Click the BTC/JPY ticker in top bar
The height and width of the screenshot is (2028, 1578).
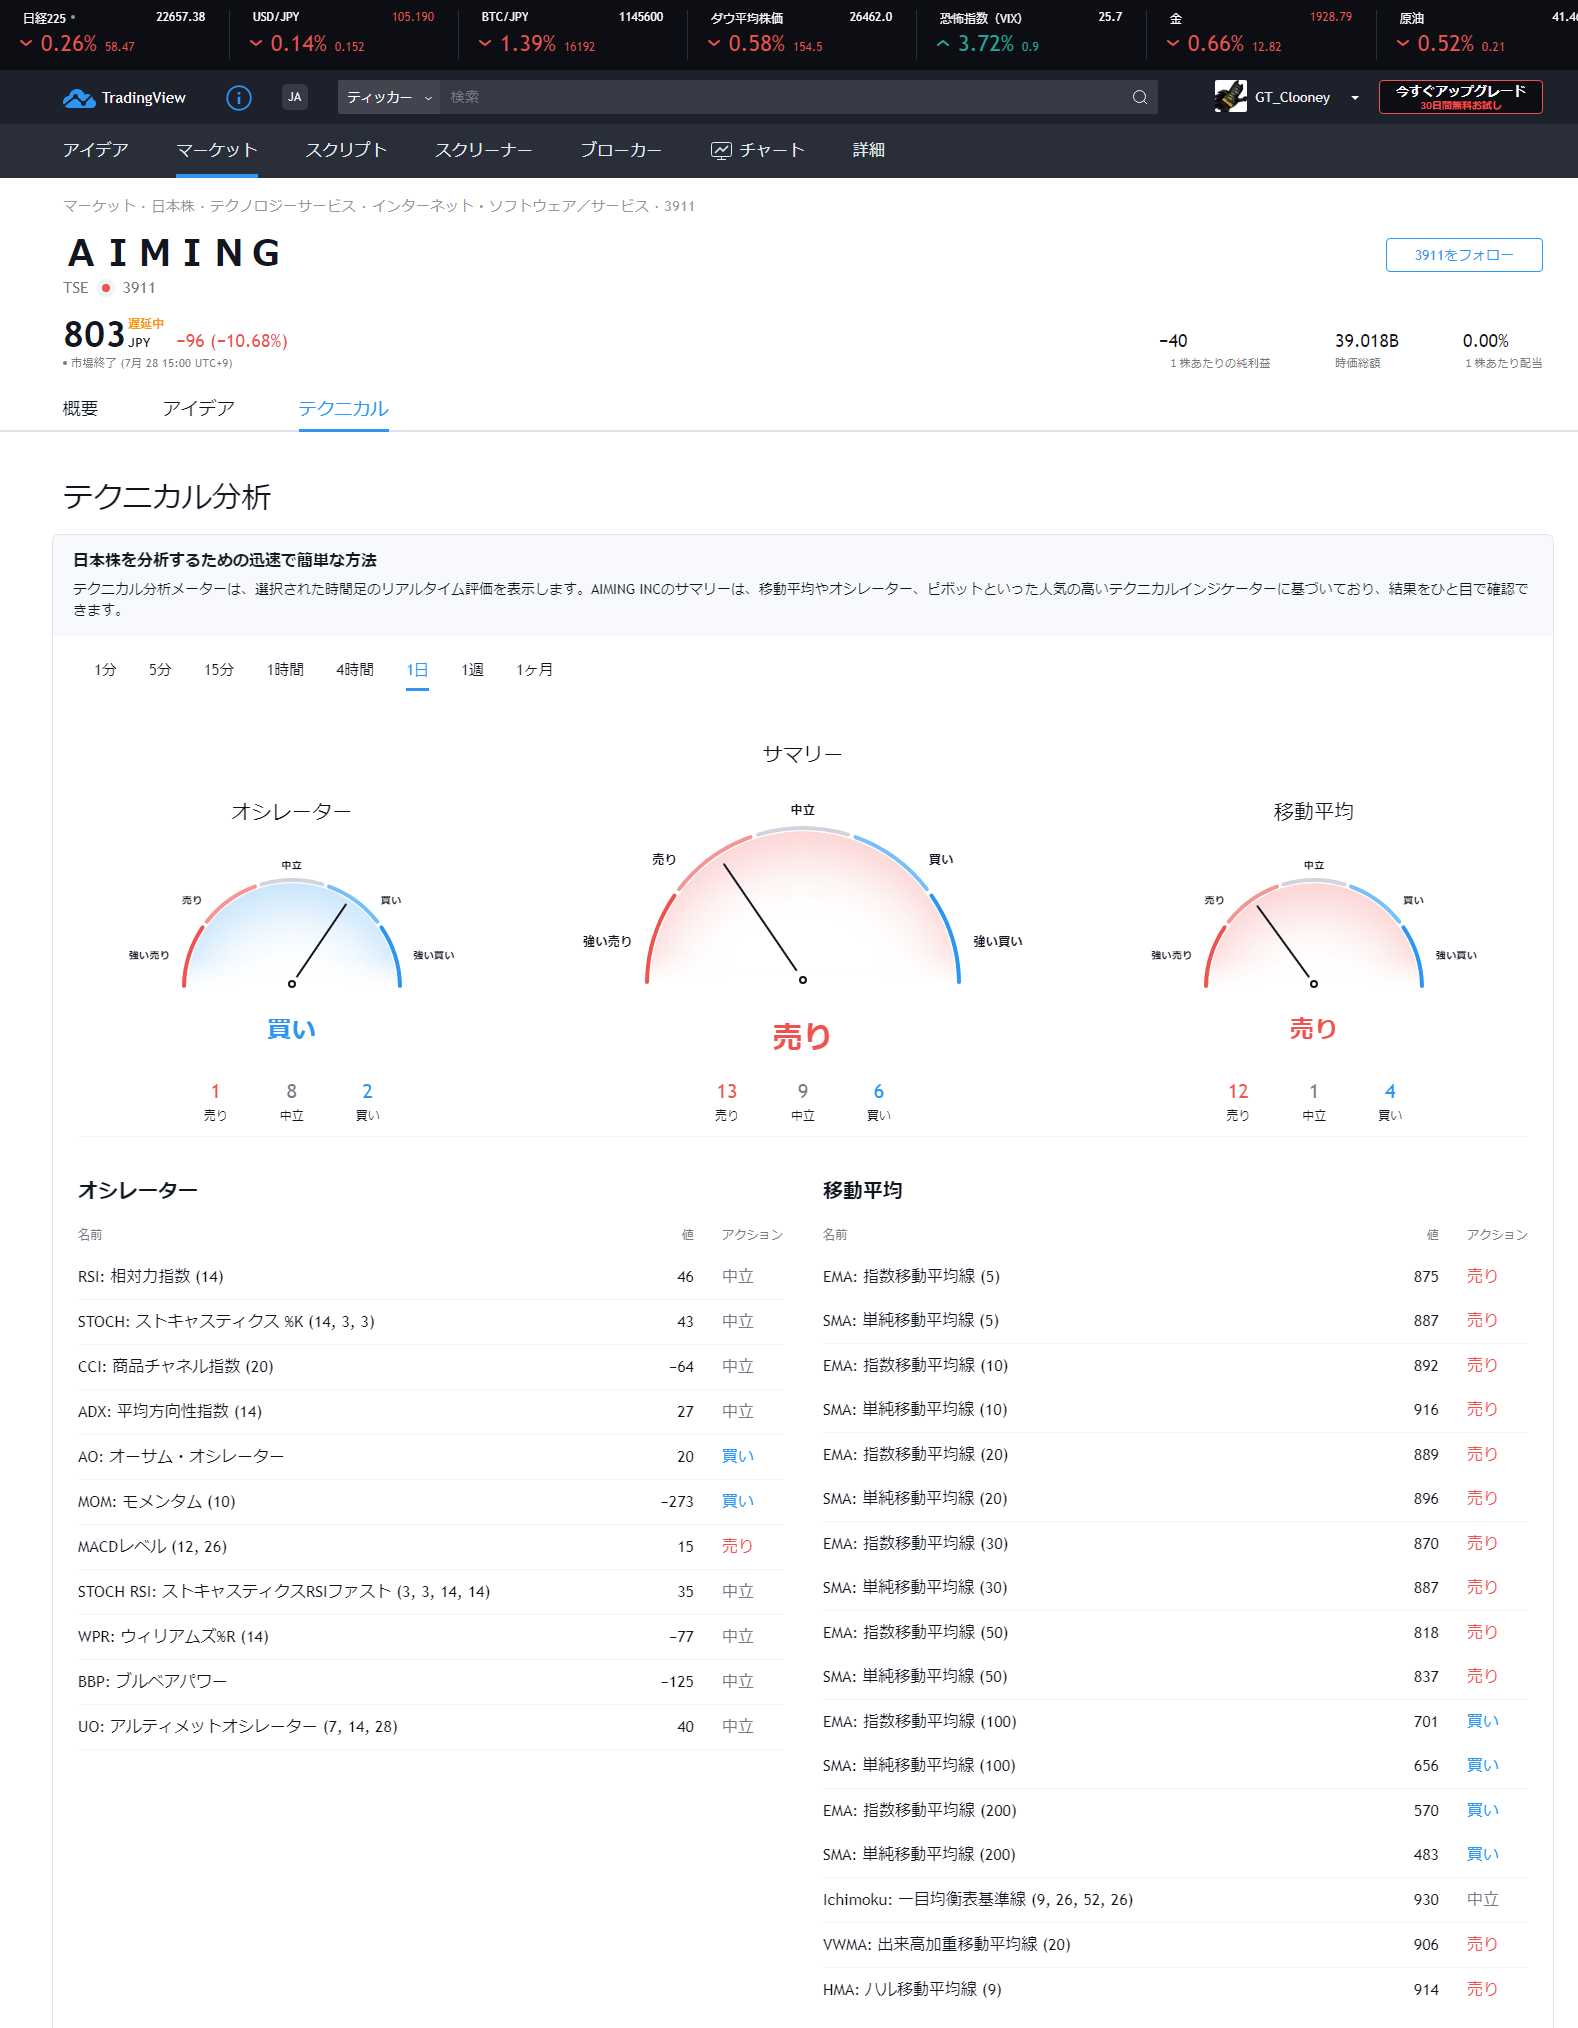pos(572,33)
